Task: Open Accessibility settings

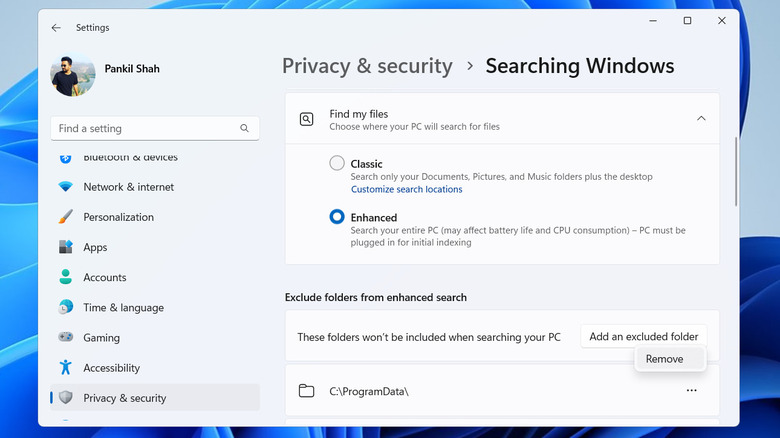Action: pos(111,368)
